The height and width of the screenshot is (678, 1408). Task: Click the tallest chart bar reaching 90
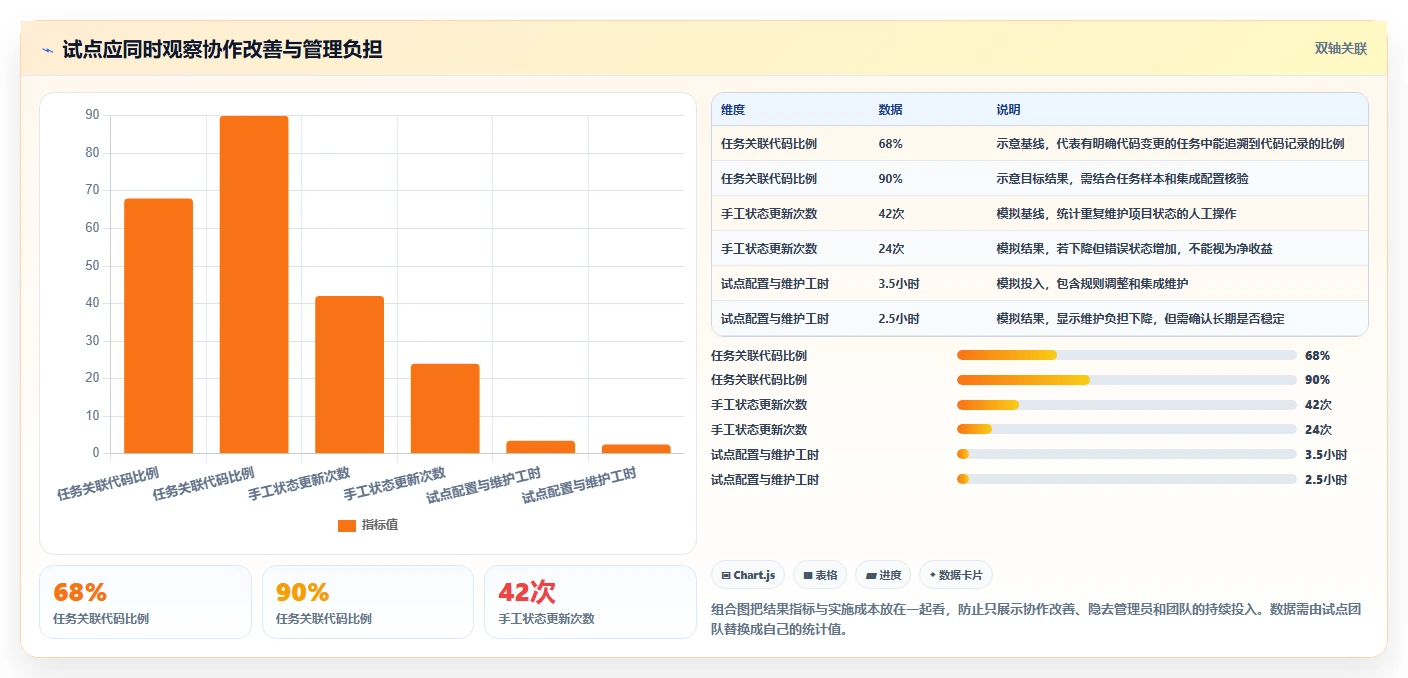[x=254, y=285]
